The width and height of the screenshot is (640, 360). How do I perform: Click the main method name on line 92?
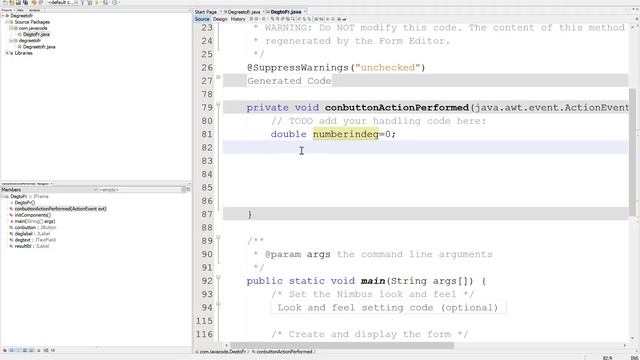click(373, 281)
